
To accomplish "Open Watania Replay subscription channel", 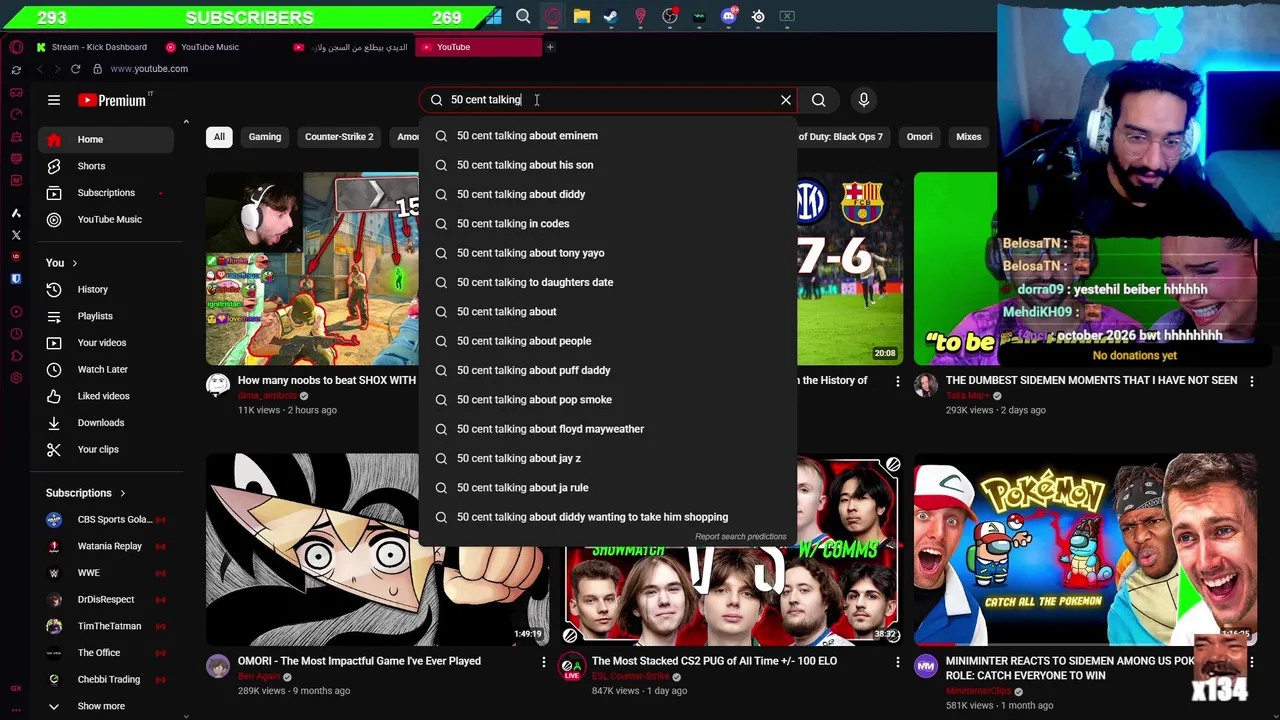I will (x=106, y=546).
